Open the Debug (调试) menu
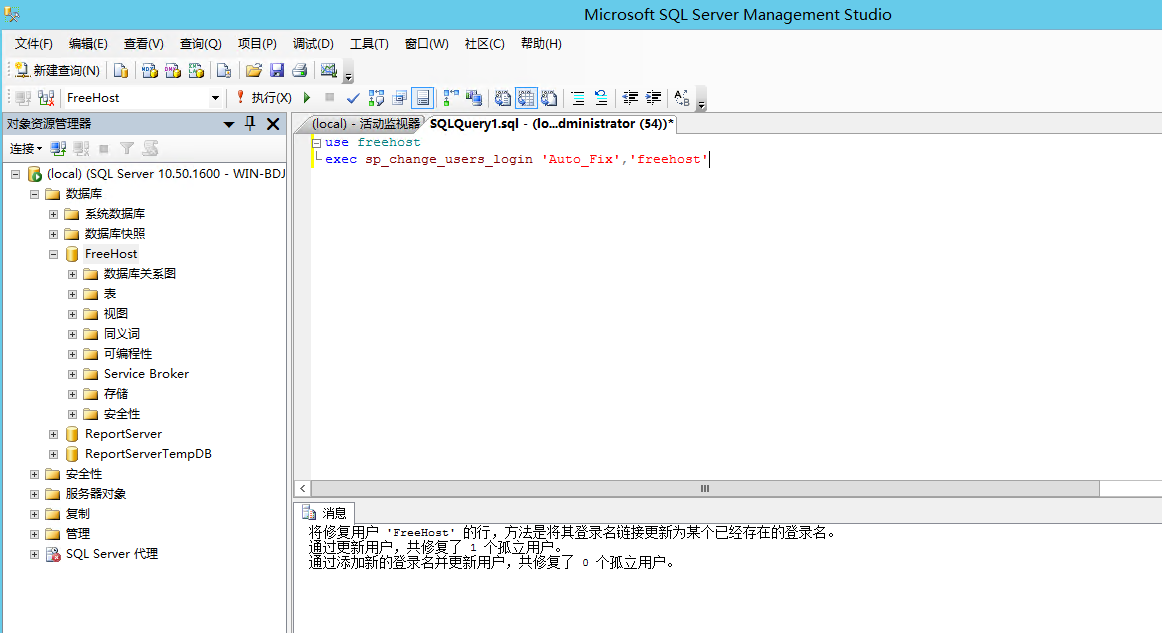 [313, 44]
